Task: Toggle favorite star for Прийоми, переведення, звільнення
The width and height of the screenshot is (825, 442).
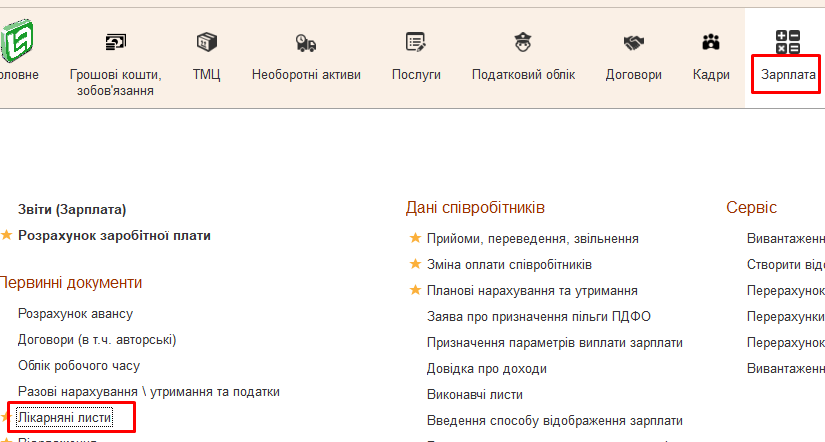Action: 415,238
